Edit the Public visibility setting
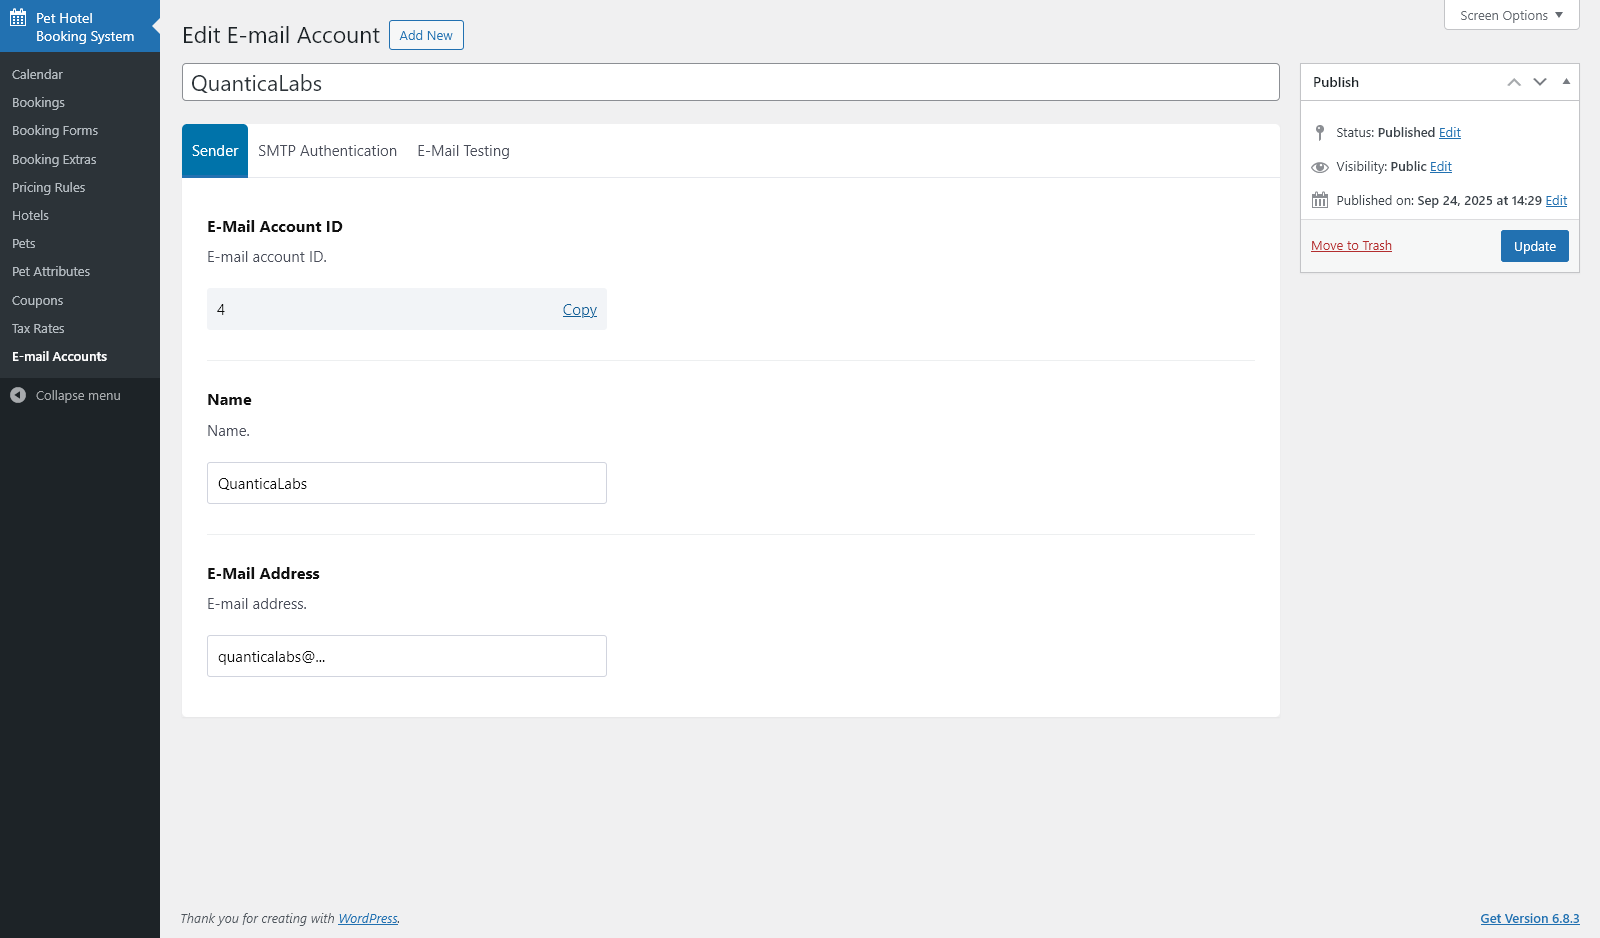 tap(1441, 167)
